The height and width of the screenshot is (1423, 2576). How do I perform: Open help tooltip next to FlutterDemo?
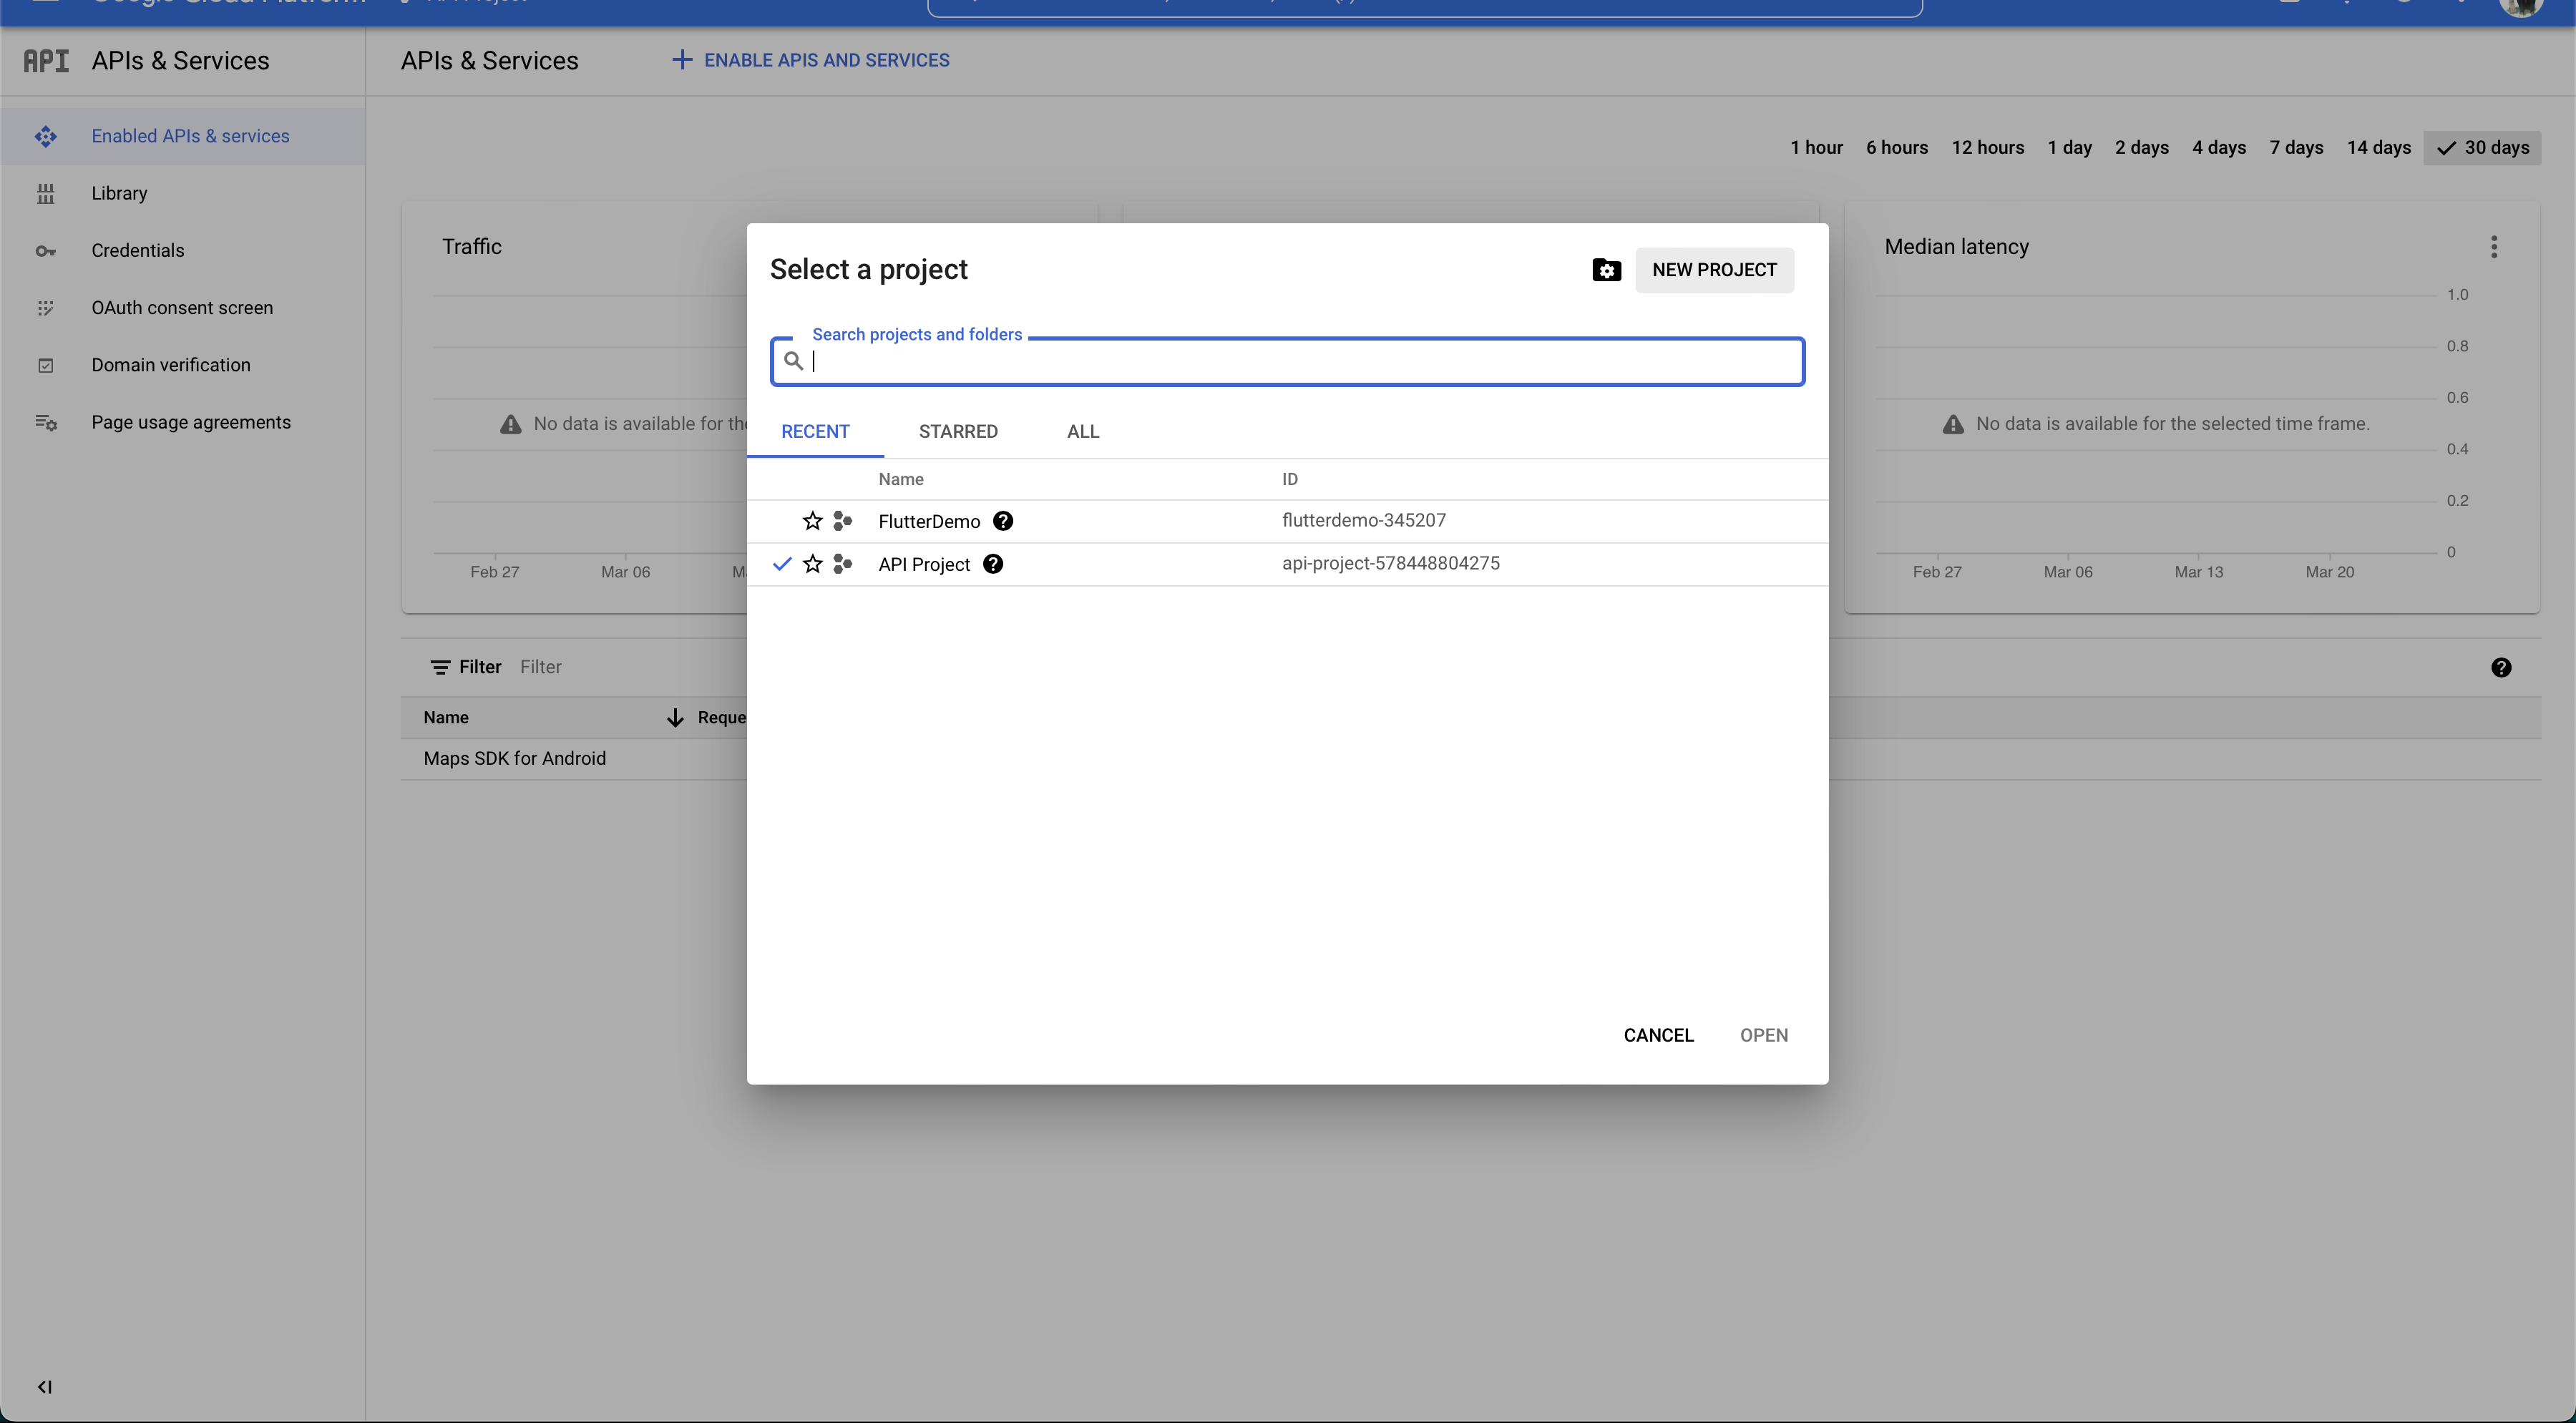pos(1003,521)
